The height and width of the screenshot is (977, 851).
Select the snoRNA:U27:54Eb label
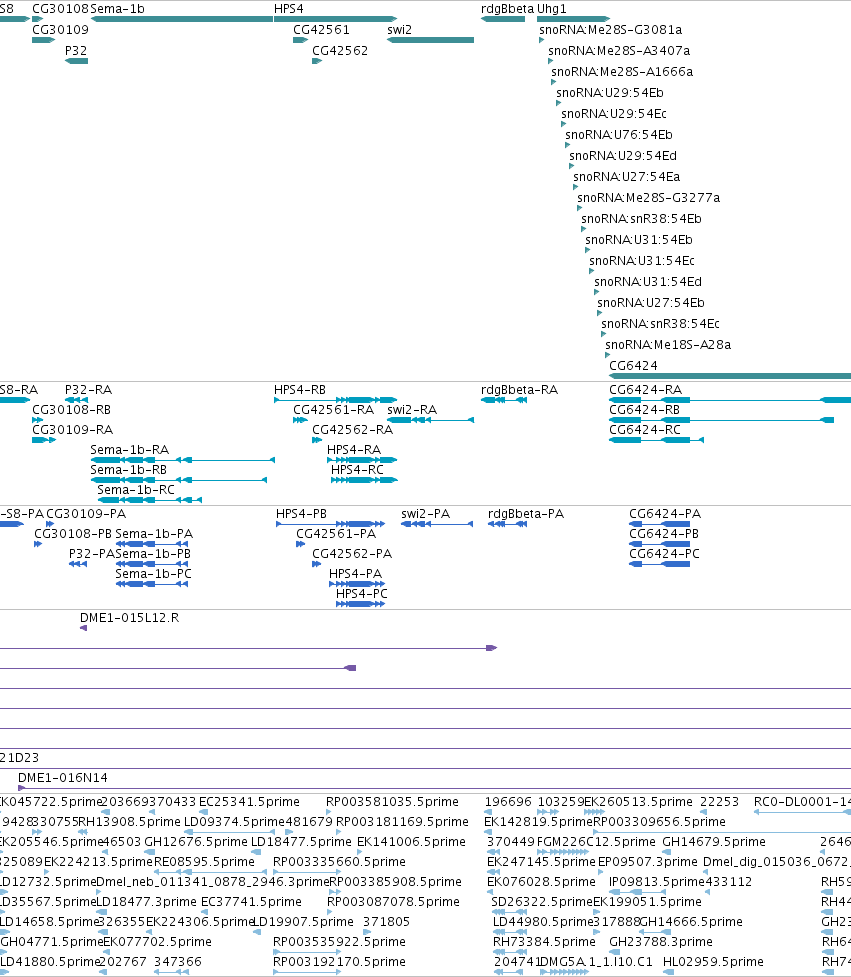[651, 302]
